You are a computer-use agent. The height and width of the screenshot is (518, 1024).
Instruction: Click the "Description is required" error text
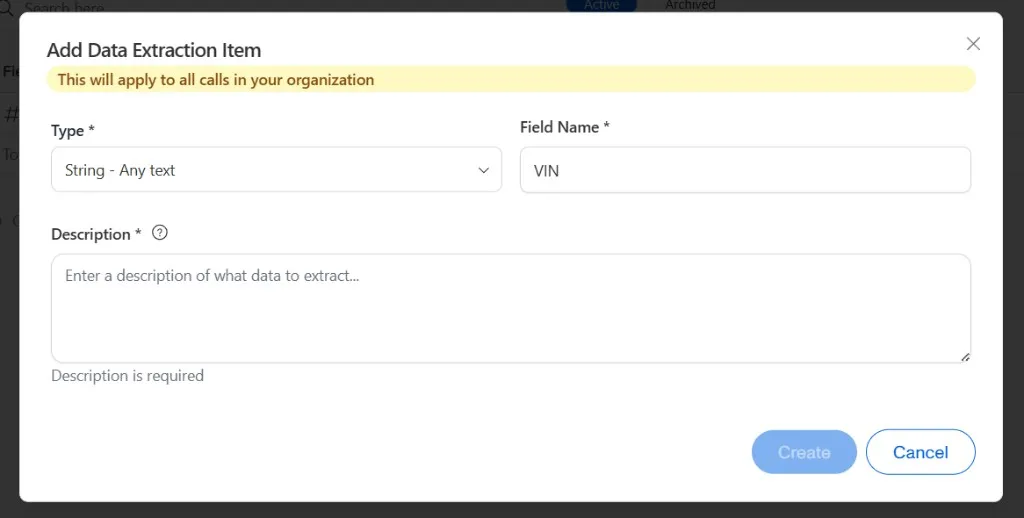pos(127,376)
